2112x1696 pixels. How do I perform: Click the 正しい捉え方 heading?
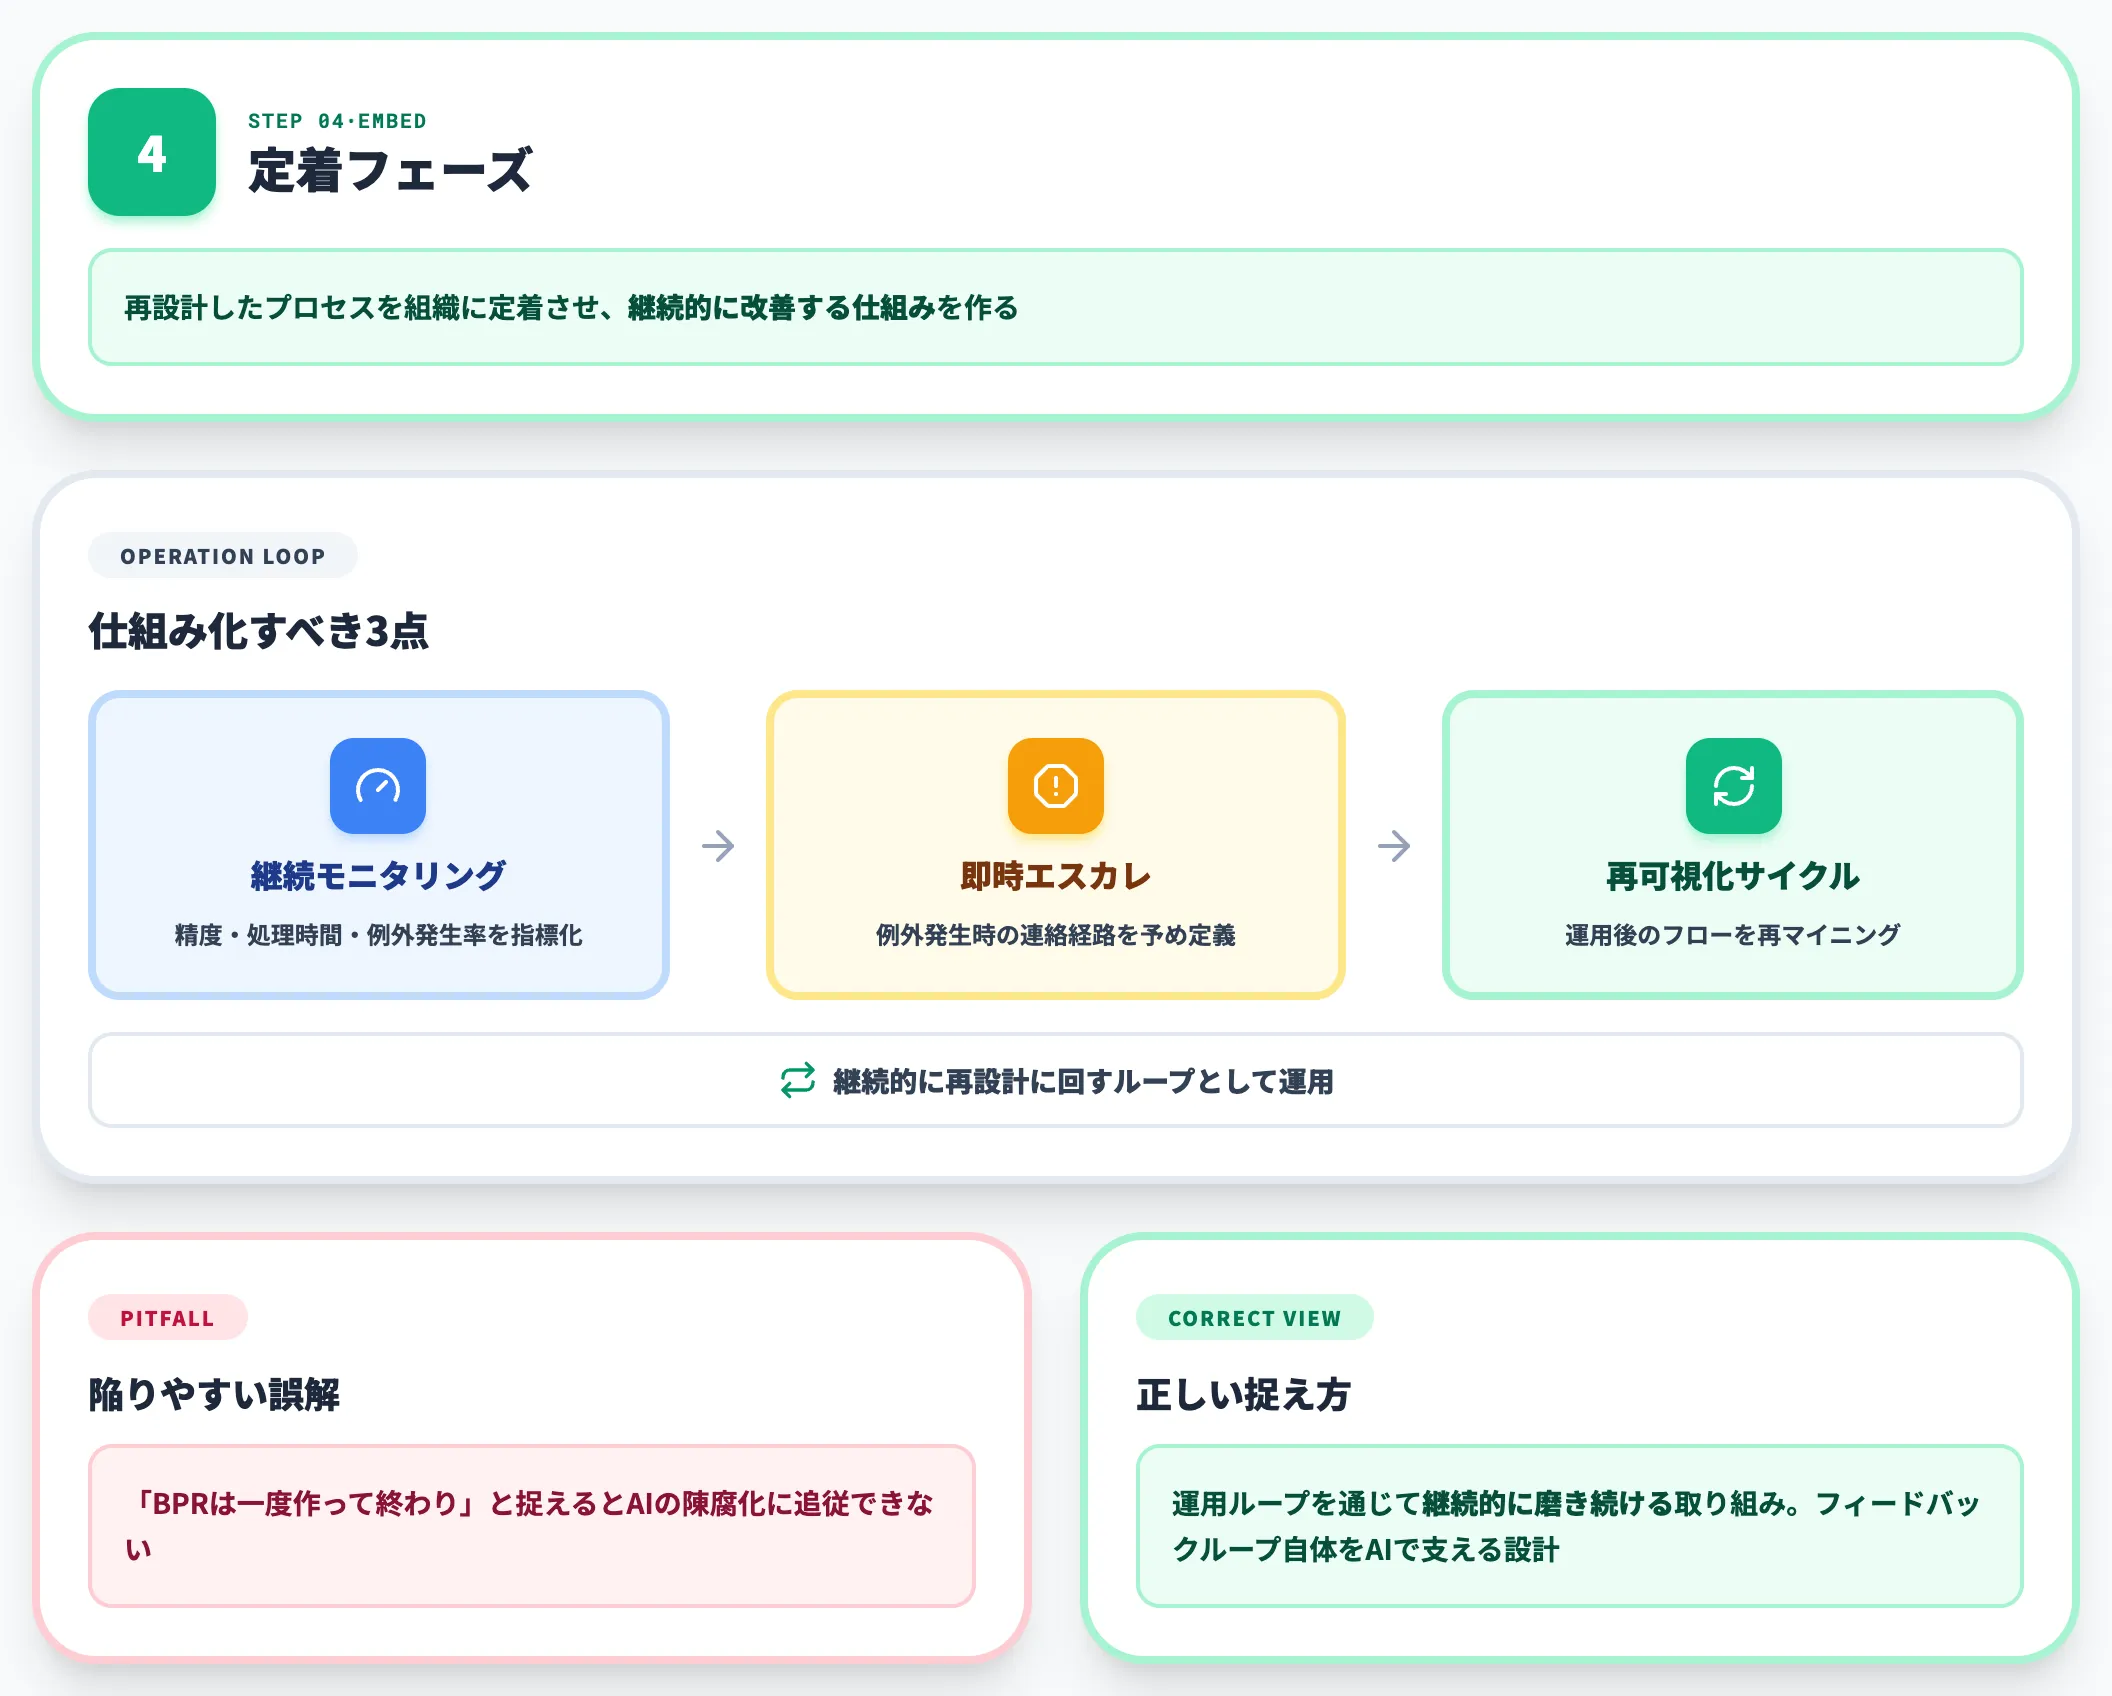[1244, 1394]
